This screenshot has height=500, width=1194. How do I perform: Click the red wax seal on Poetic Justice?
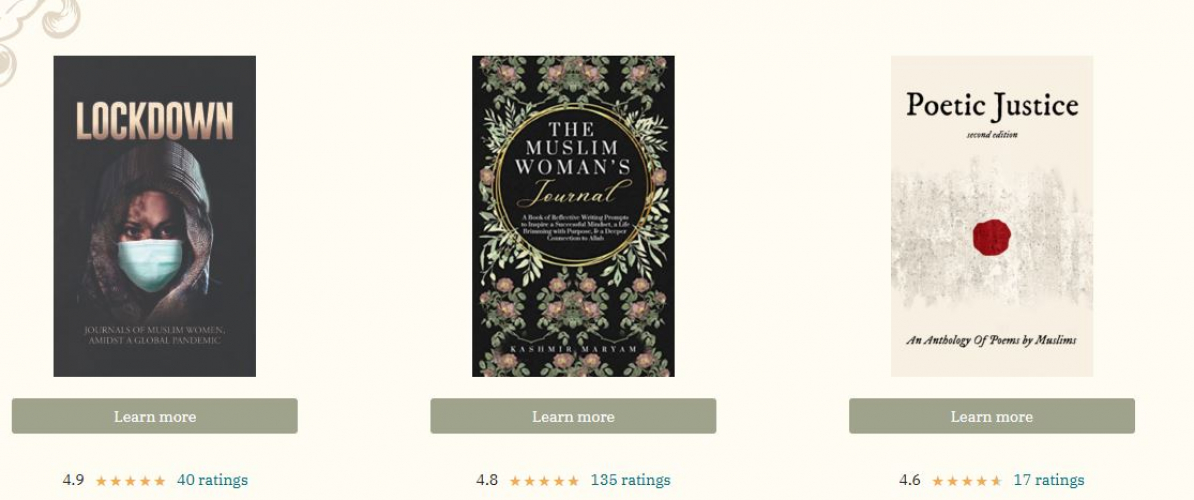pyautogui.click(x=991, y=237)
